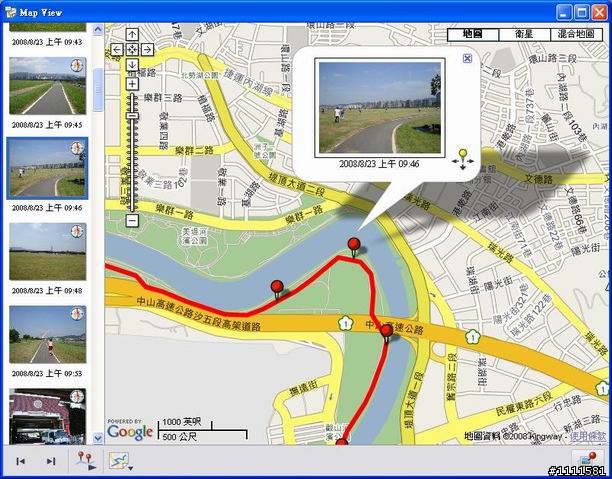Image resolution: width=612 pixels, height=479 pixels.
Task: Open the 使用條款 terms of use link
Action: [x=588, y=436]
